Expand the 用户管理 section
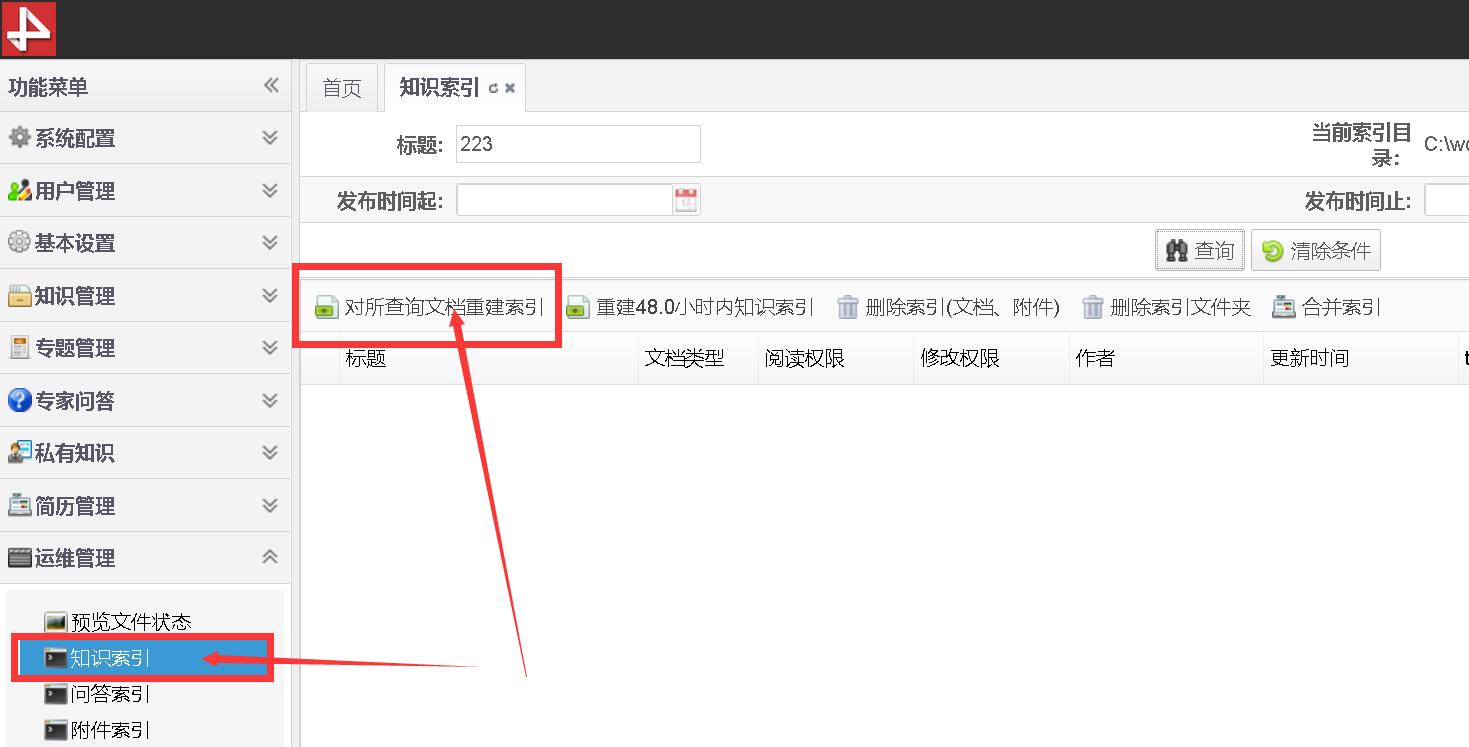1469x747 pixels. (269, 190)
